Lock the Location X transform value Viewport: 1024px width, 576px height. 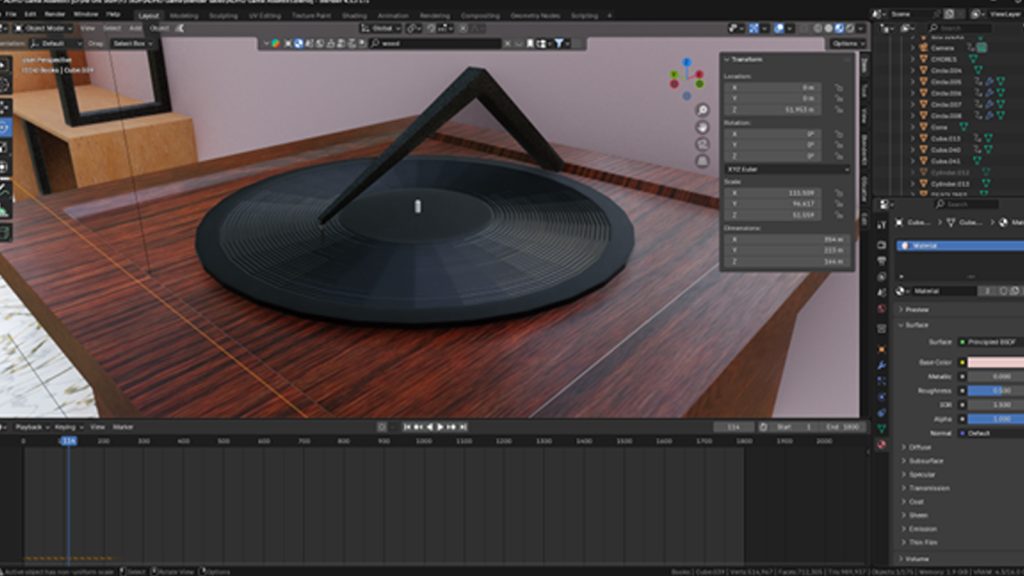point(838,88)
